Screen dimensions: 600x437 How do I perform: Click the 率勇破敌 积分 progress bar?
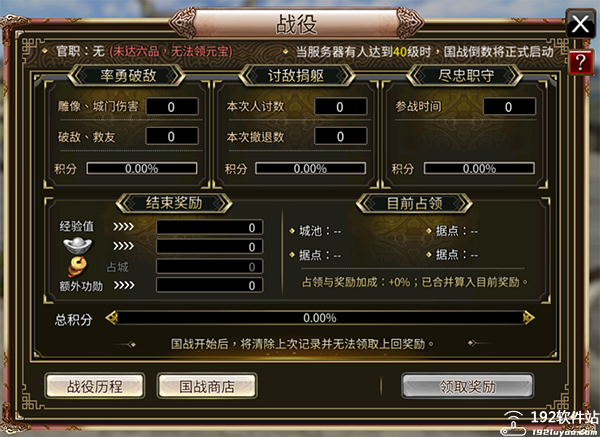pos(142,168)
